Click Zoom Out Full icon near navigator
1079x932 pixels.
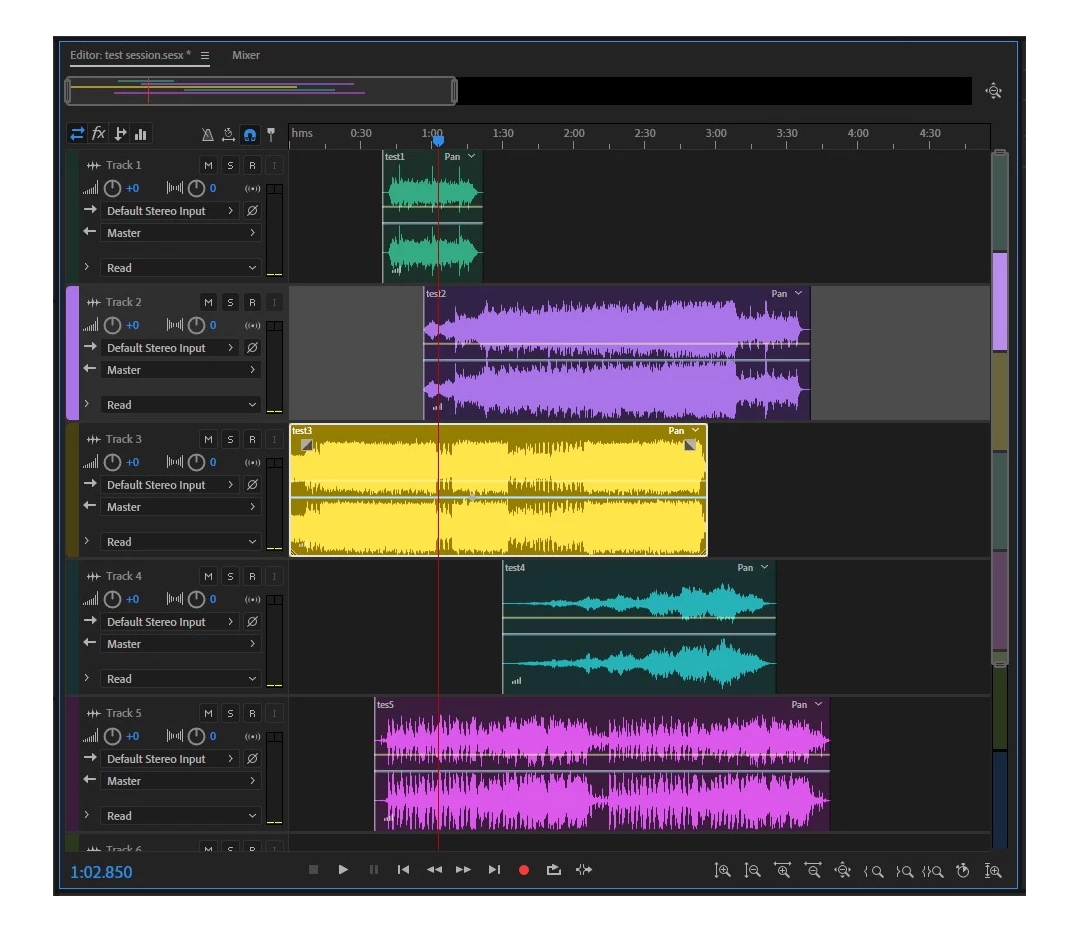coord(993,91)
